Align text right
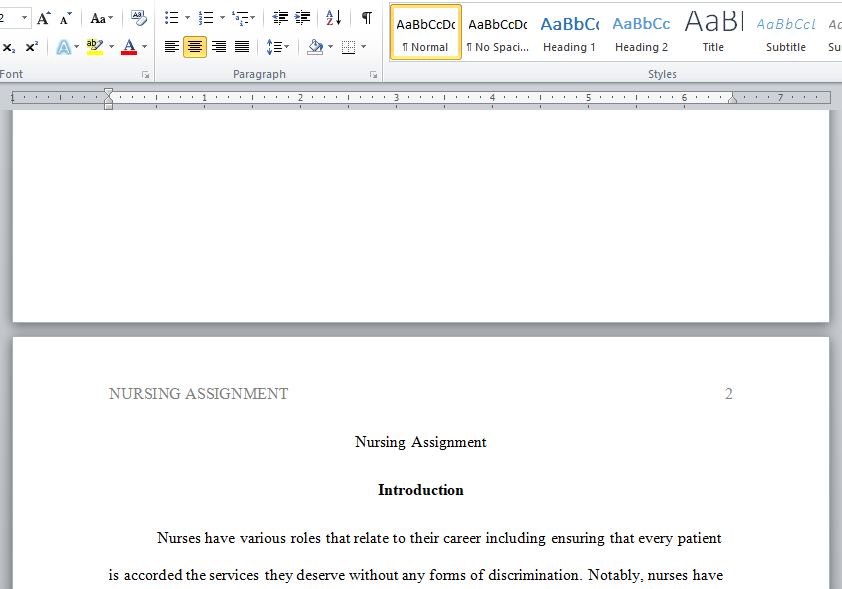The image size is (842, 589). coord(219,47)
